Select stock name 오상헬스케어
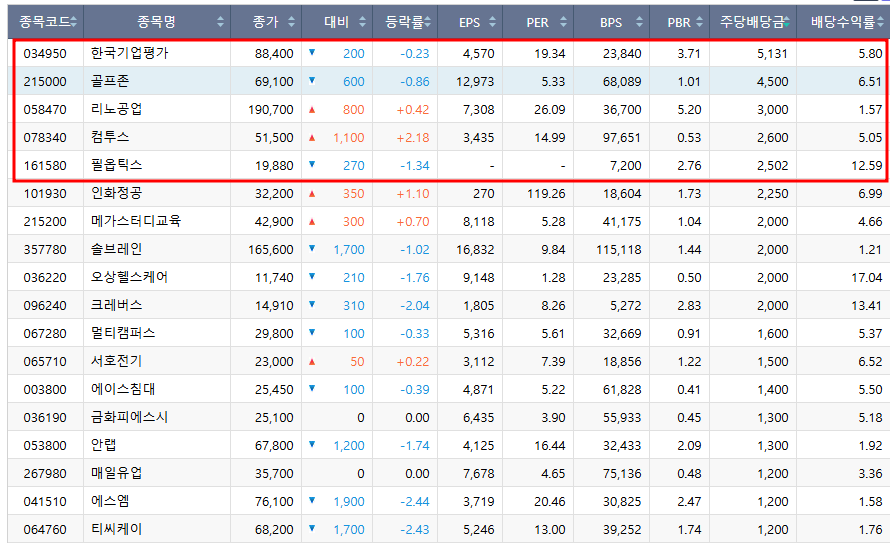890x543 pixels. pos(129,277)
